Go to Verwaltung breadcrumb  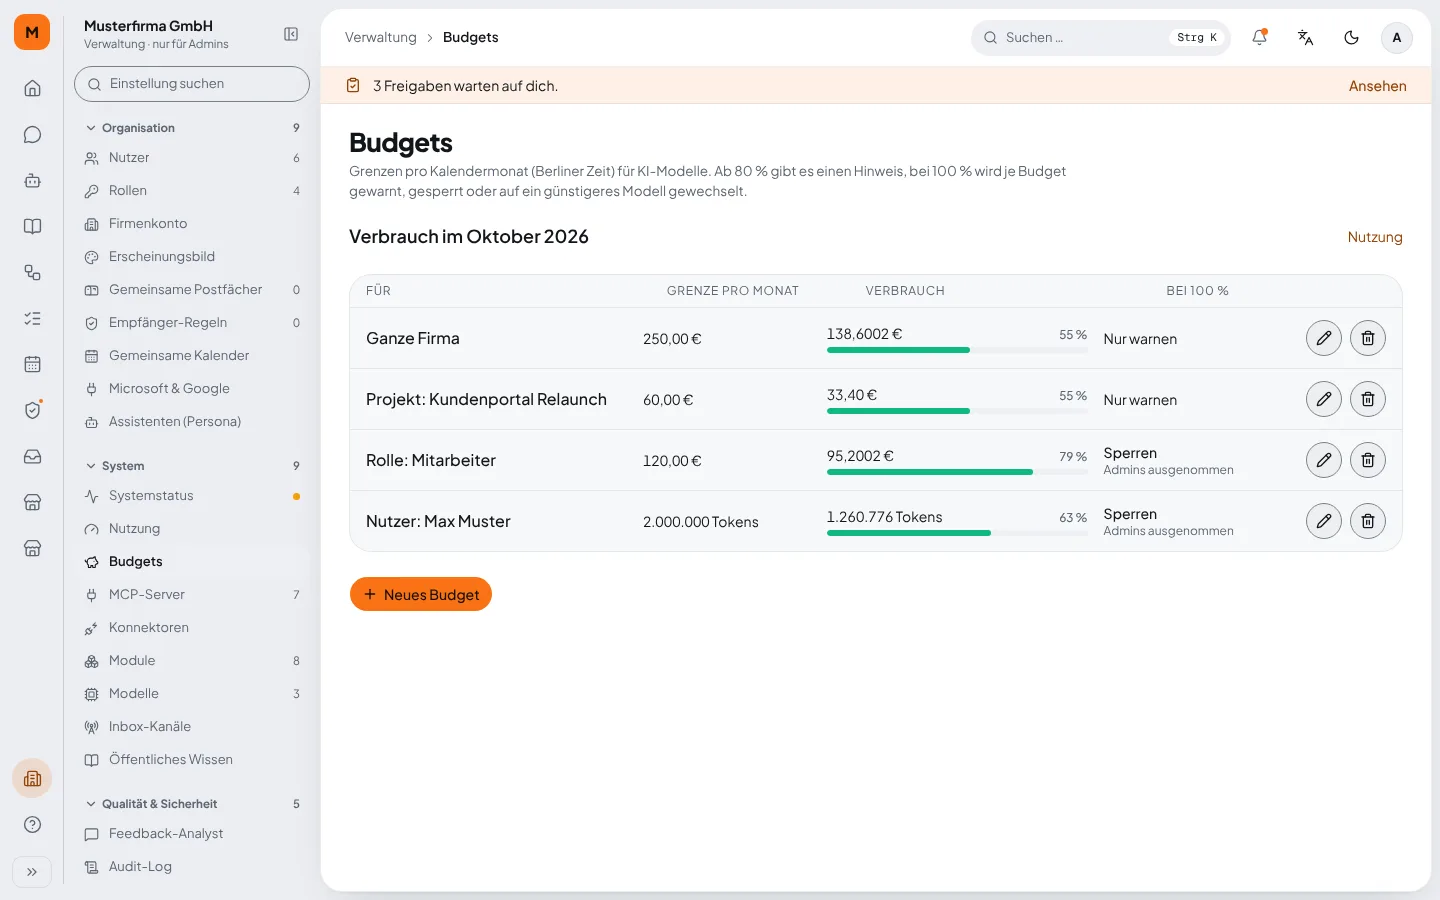tap(381, 37)
